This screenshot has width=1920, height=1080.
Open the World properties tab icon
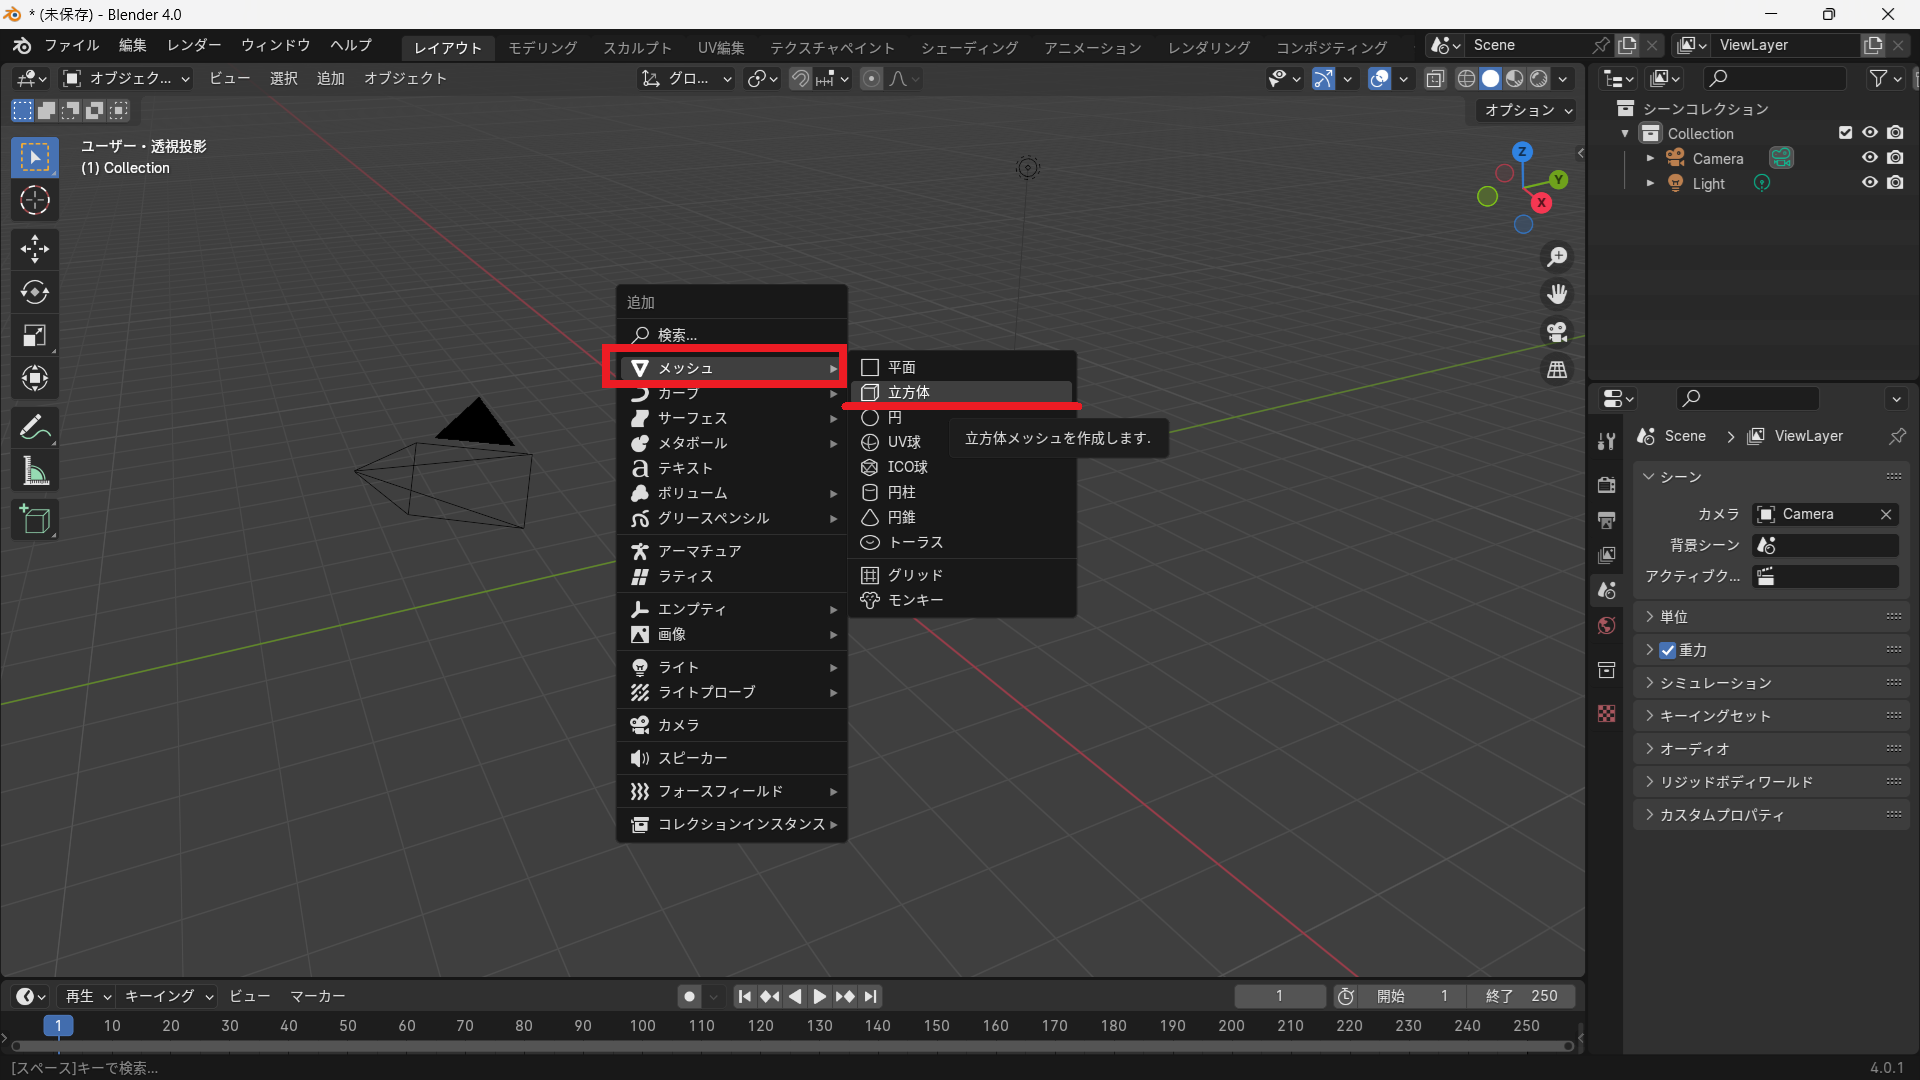click(1607, 626)
